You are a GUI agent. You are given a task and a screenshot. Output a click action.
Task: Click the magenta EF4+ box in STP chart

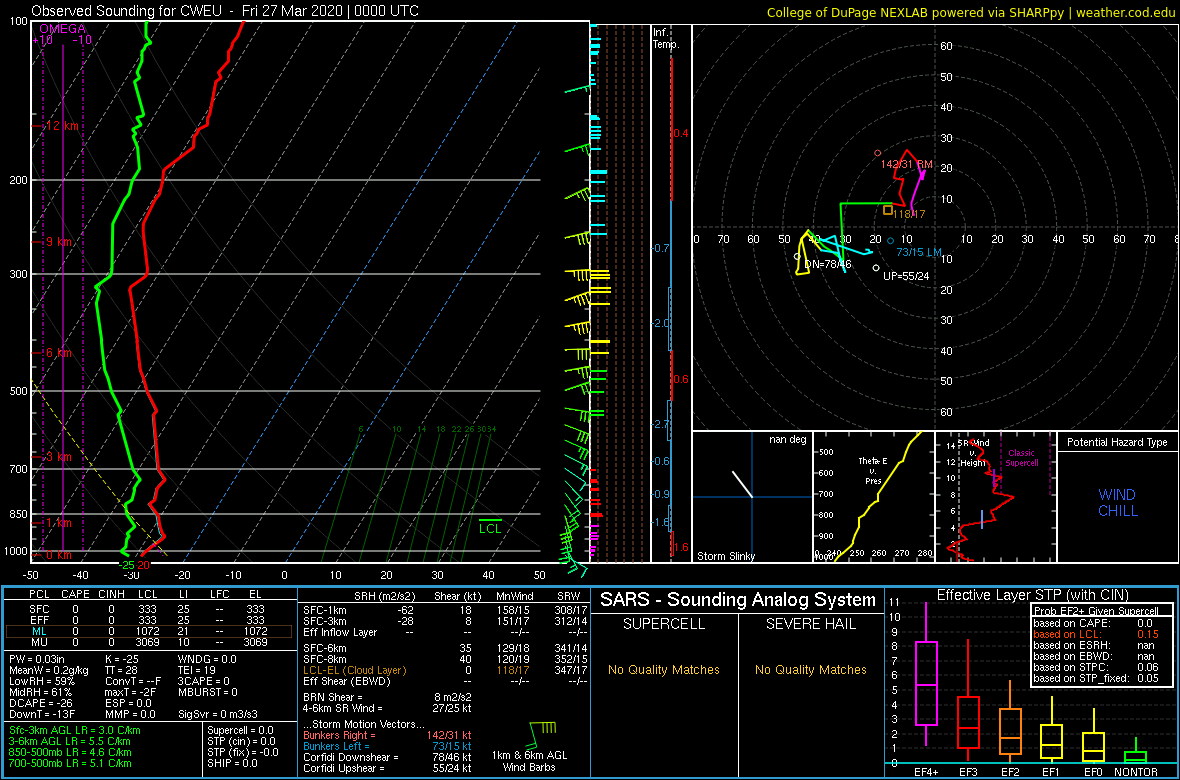pos(925,683)
